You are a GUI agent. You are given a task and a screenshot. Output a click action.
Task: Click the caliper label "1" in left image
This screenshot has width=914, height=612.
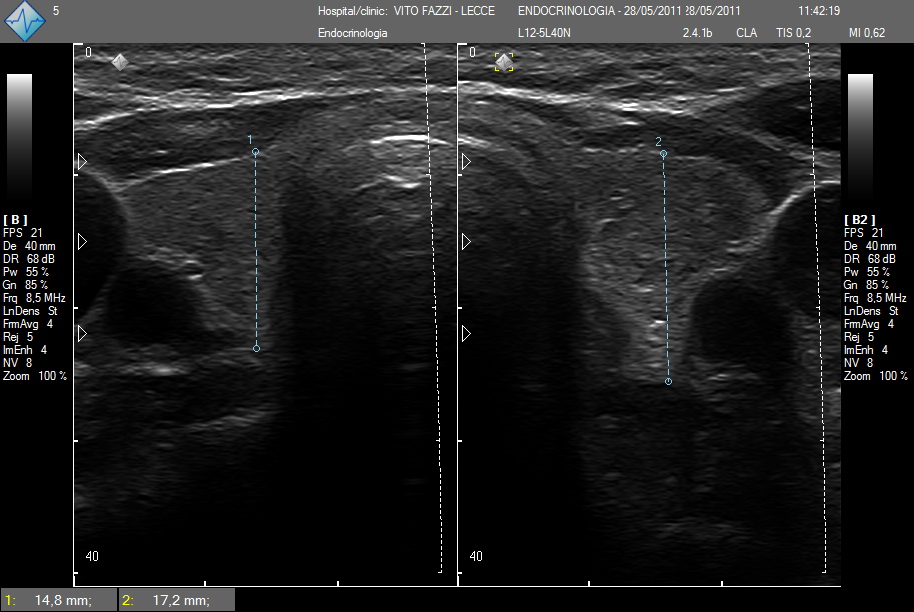(x=250, y=140)
